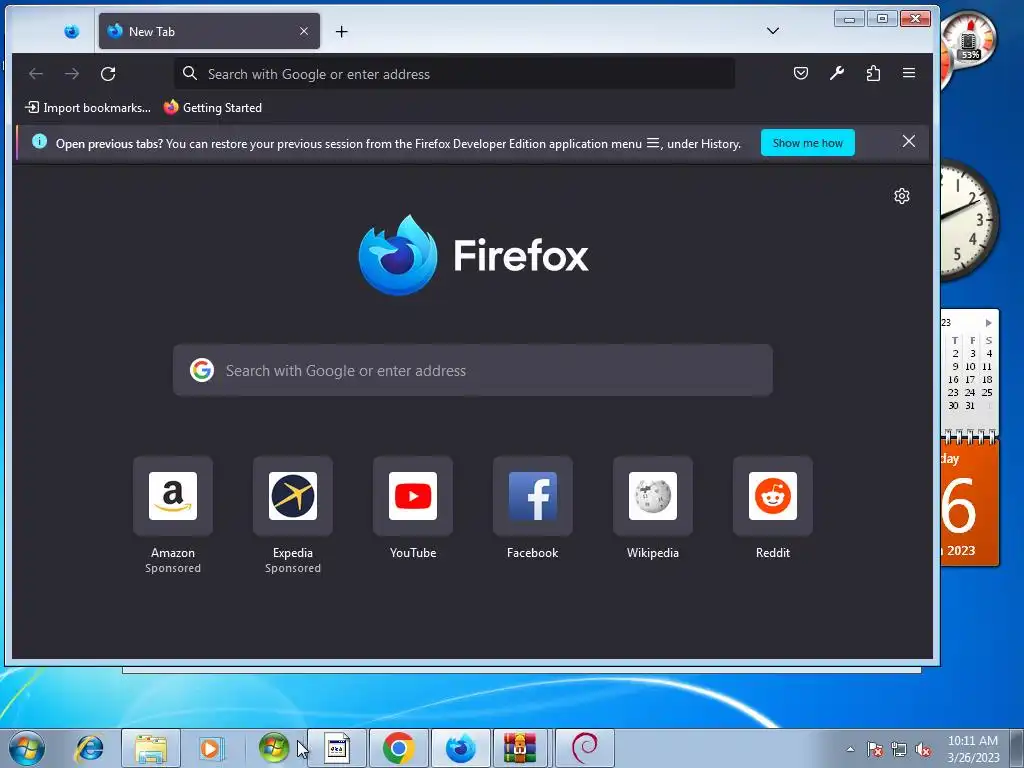Click the Firefox Developer Edition taskbar icon
Screen dimensions: 1024x768
pyautogui.click(x=461, y=748)
